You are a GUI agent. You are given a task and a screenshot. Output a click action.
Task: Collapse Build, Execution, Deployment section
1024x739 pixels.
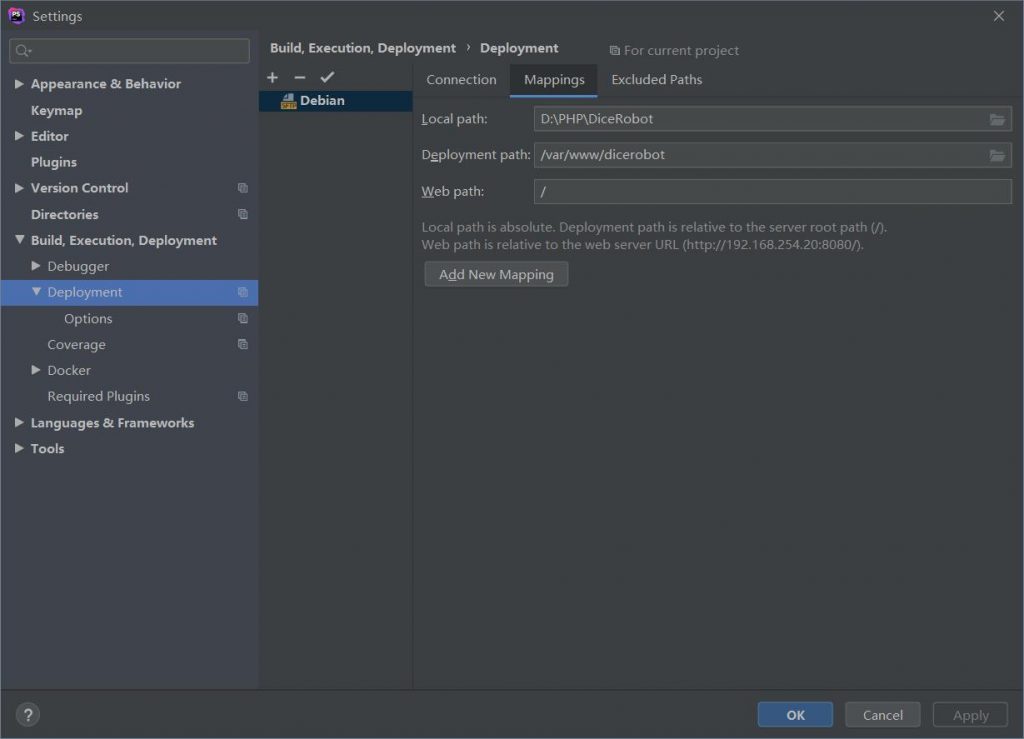click(x=19, y=240)
